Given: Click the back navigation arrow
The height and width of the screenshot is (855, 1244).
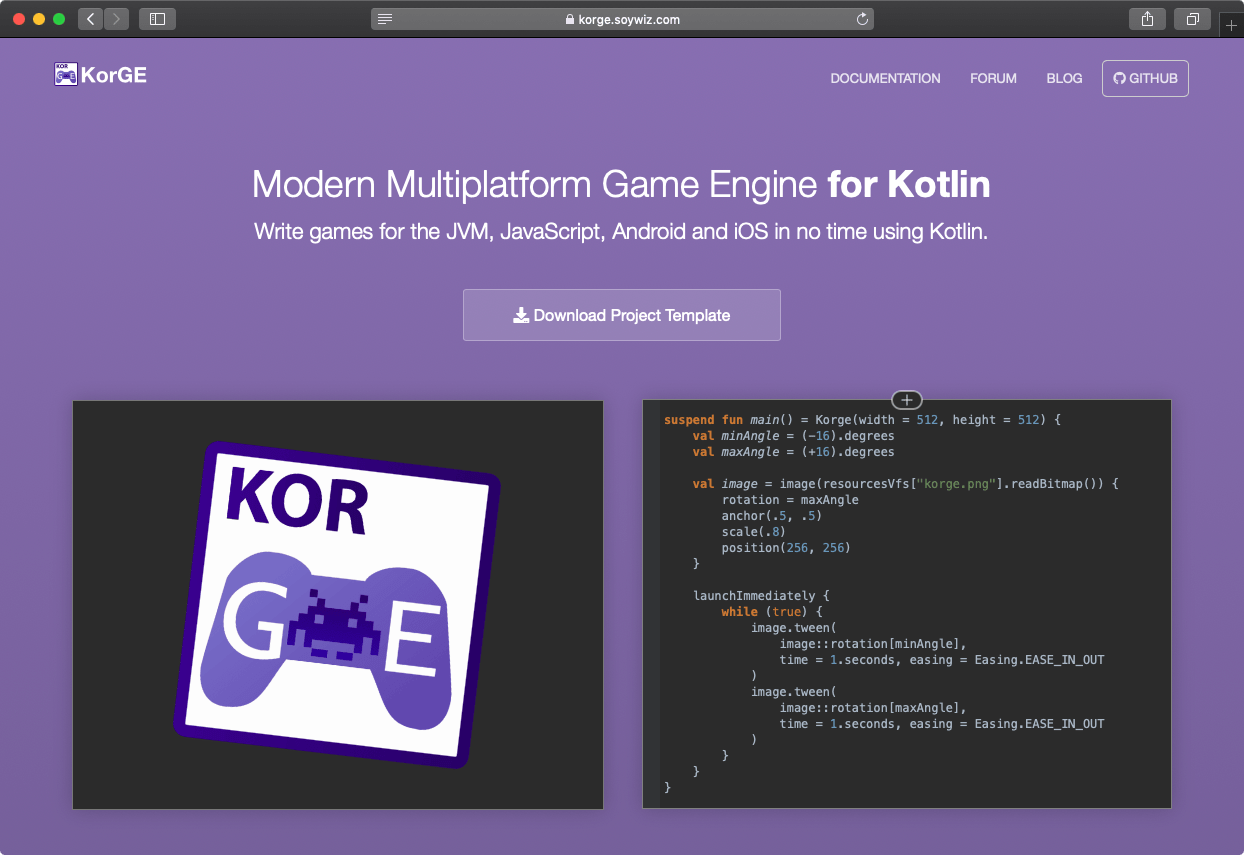Looking at the screenshot, I should coord(89,18).
